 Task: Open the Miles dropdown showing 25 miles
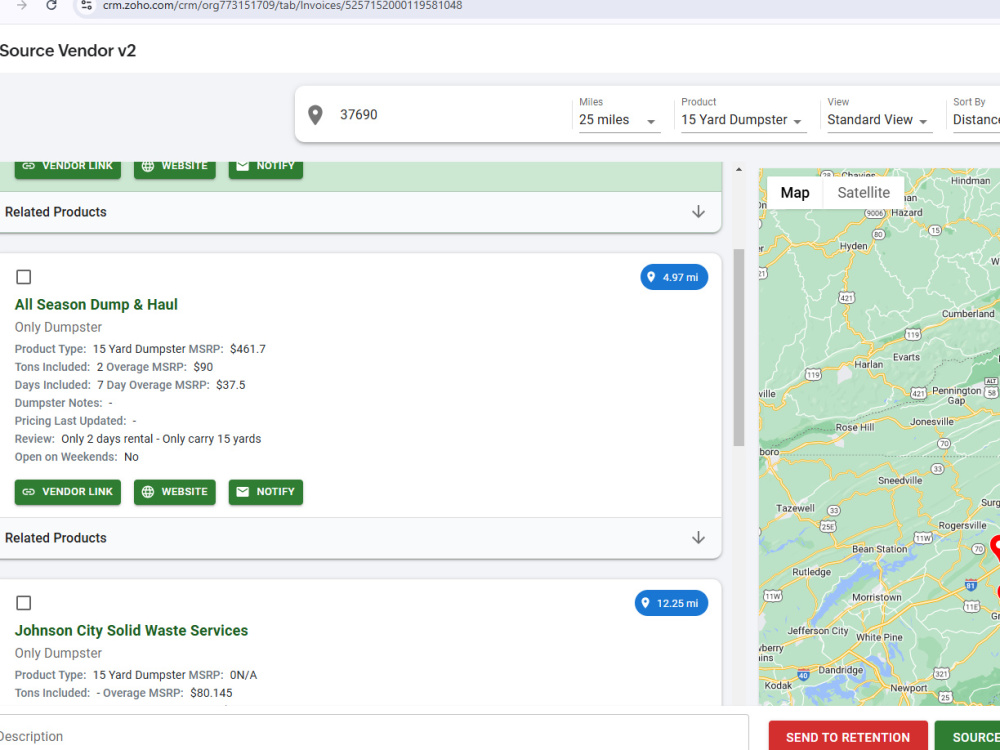[619, 120]
